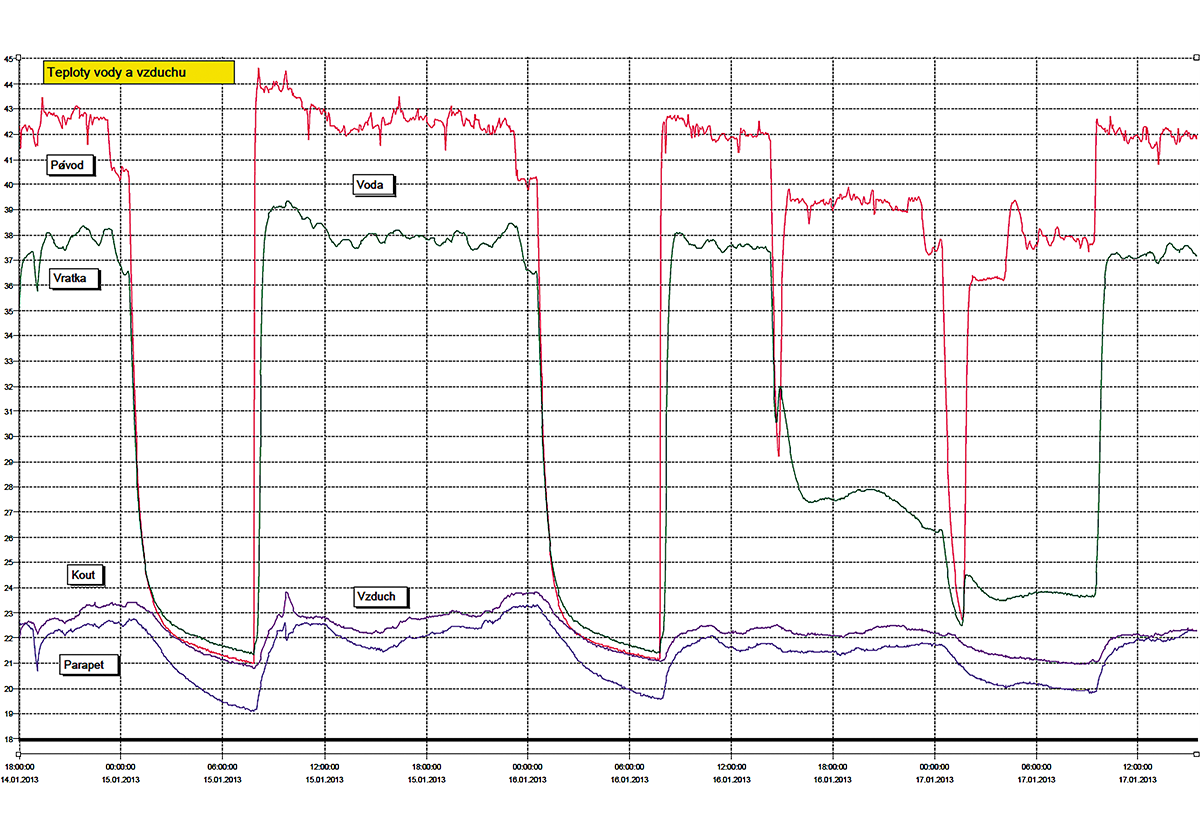This screenshot has width=1200, height=831.
Task: Click the y-axis value 33
Action: [8, 361]
